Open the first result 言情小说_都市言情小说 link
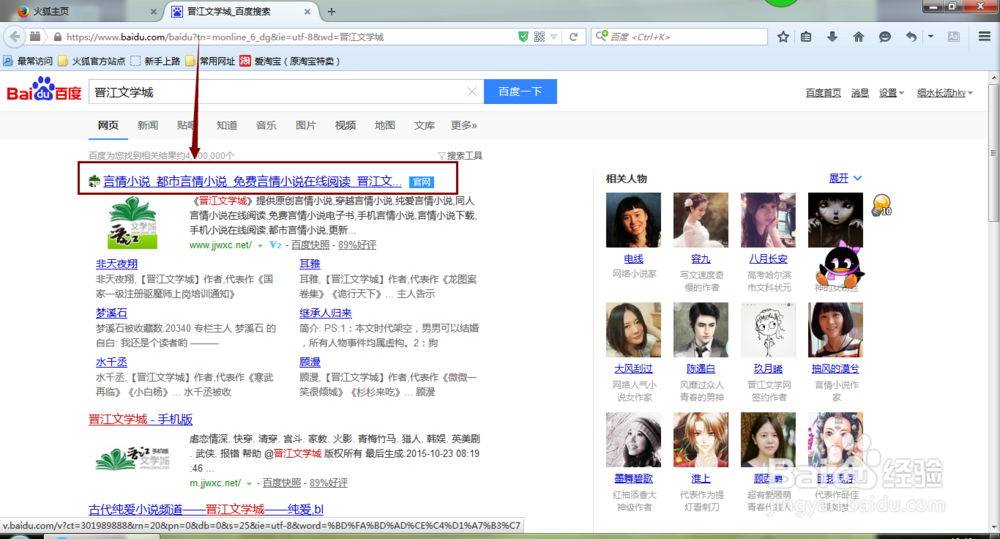This screenshot has width=1000, height=539. click(x=253, y=182)
